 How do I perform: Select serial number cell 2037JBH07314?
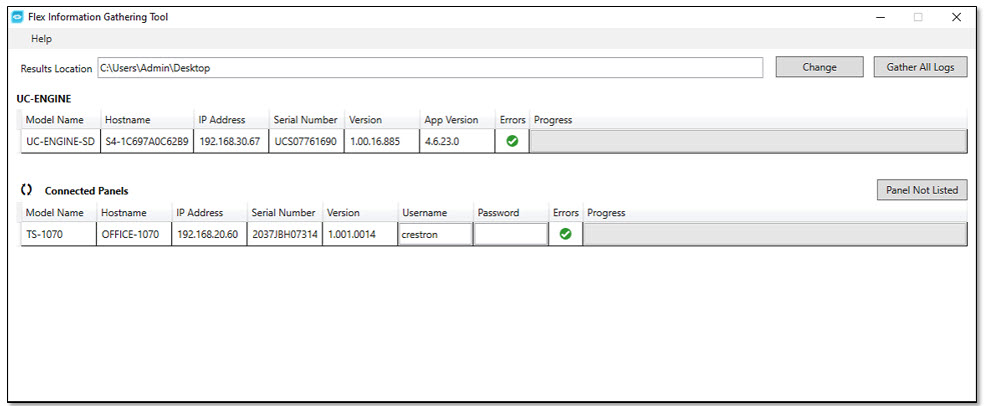[285, 234]
